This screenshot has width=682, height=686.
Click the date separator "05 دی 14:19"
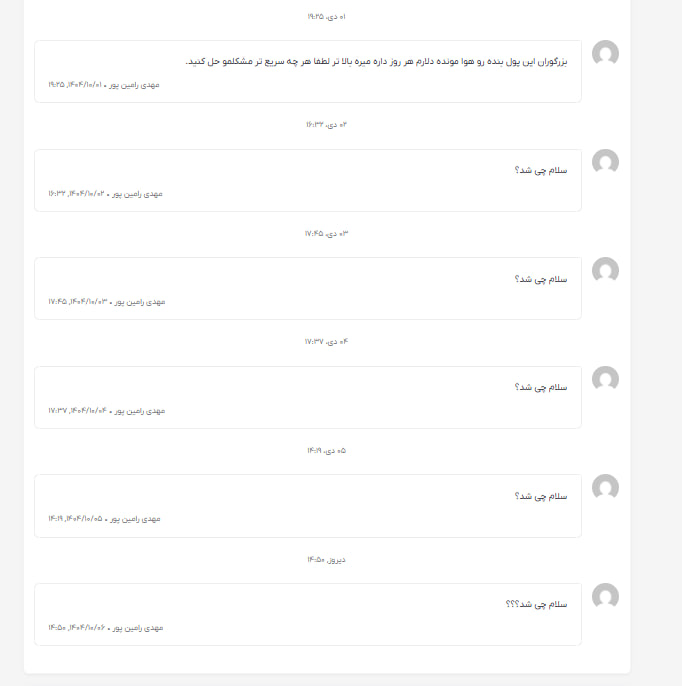point(326,450)
